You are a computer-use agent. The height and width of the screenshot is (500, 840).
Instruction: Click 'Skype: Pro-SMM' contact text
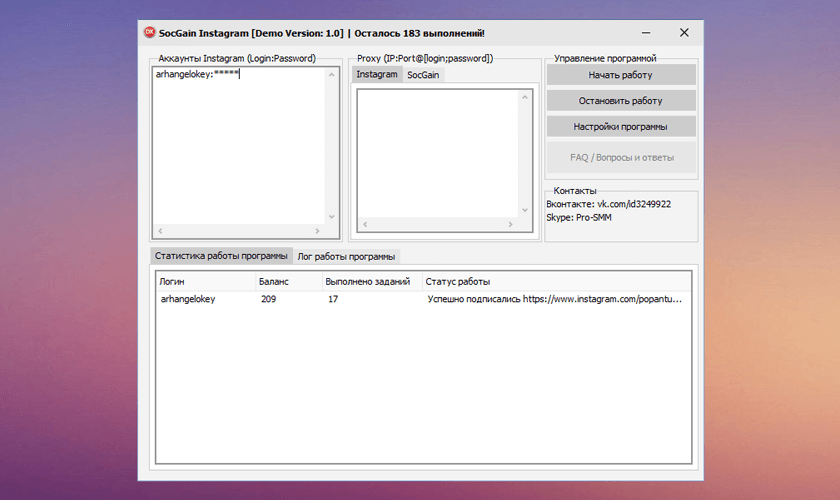tap(579, 218)
